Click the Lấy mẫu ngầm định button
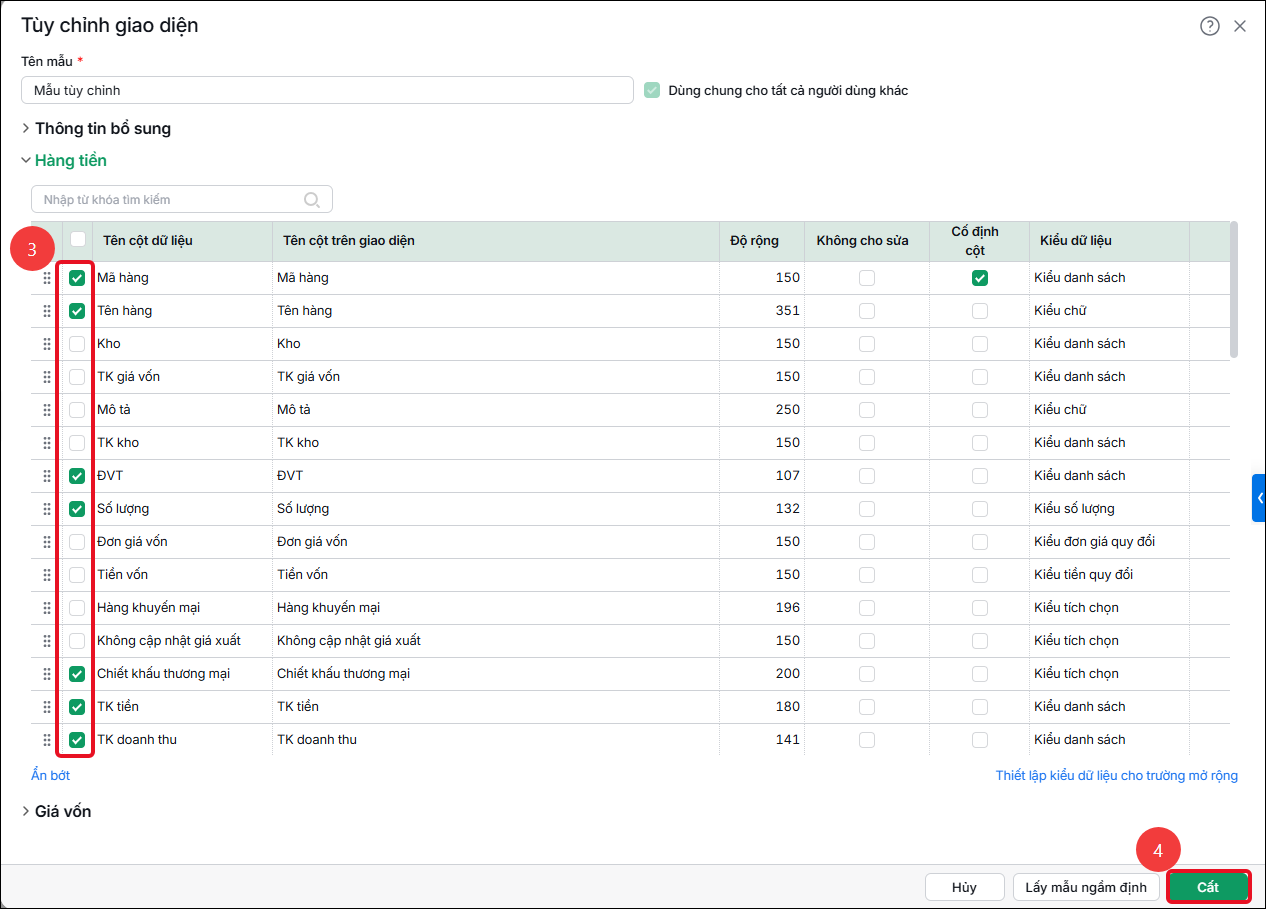This screenshot has height=909, width=1266. click(1086, 887)
